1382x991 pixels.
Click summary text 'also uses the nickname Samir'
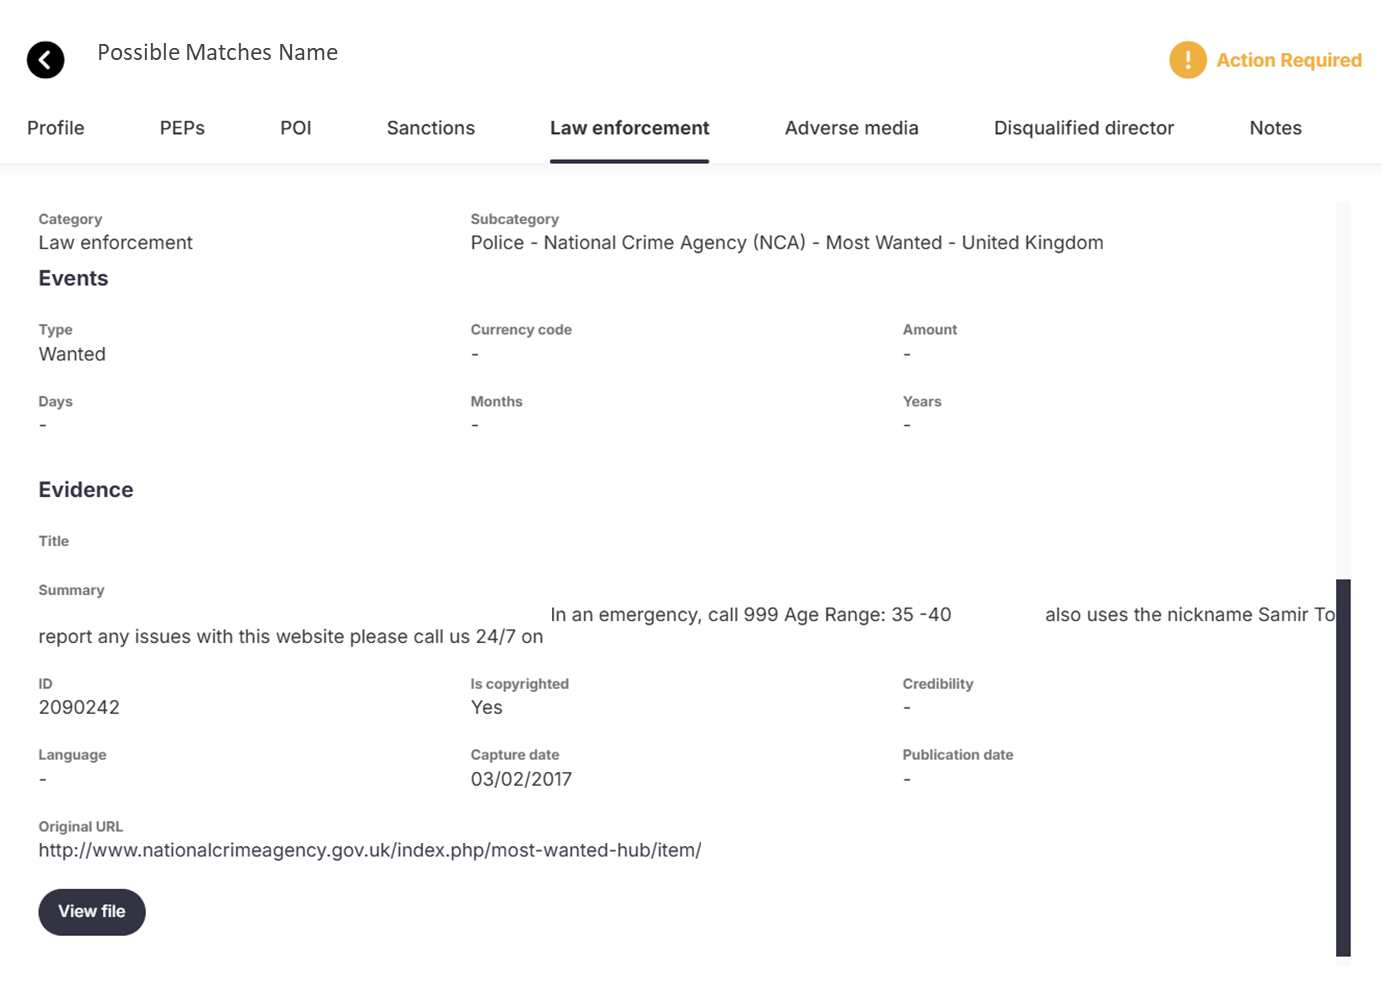1176,615
